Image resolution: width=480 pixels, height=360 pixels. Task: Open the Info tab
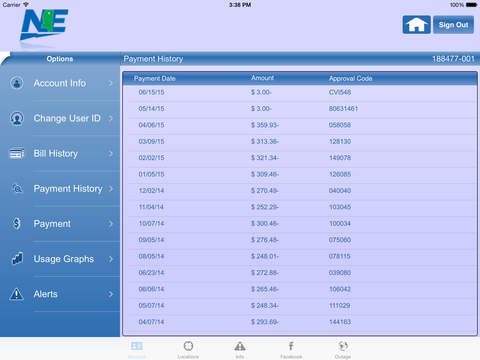[x=240, y=350]
